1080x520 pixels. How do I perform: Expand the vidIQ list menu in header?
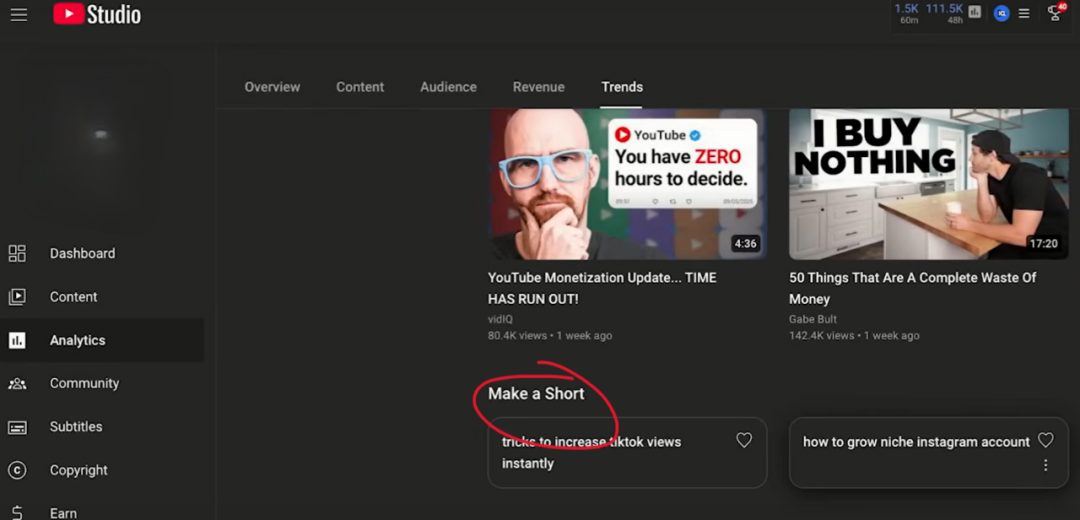pos(1024,14)
